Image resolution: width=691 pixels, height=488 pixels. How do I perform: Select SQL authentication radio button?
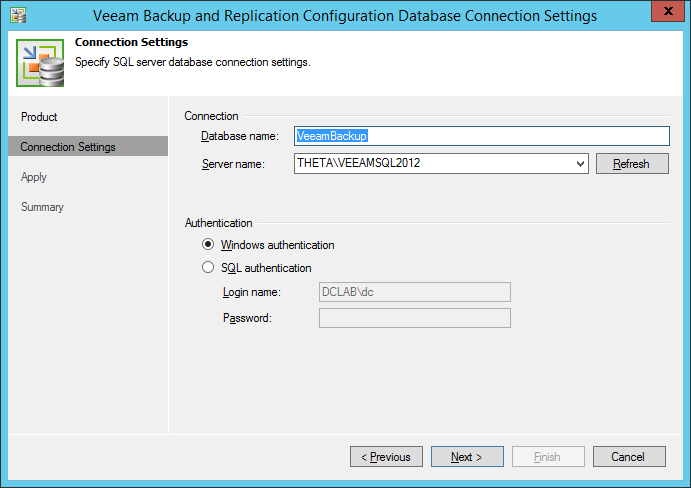pos(208,268)
